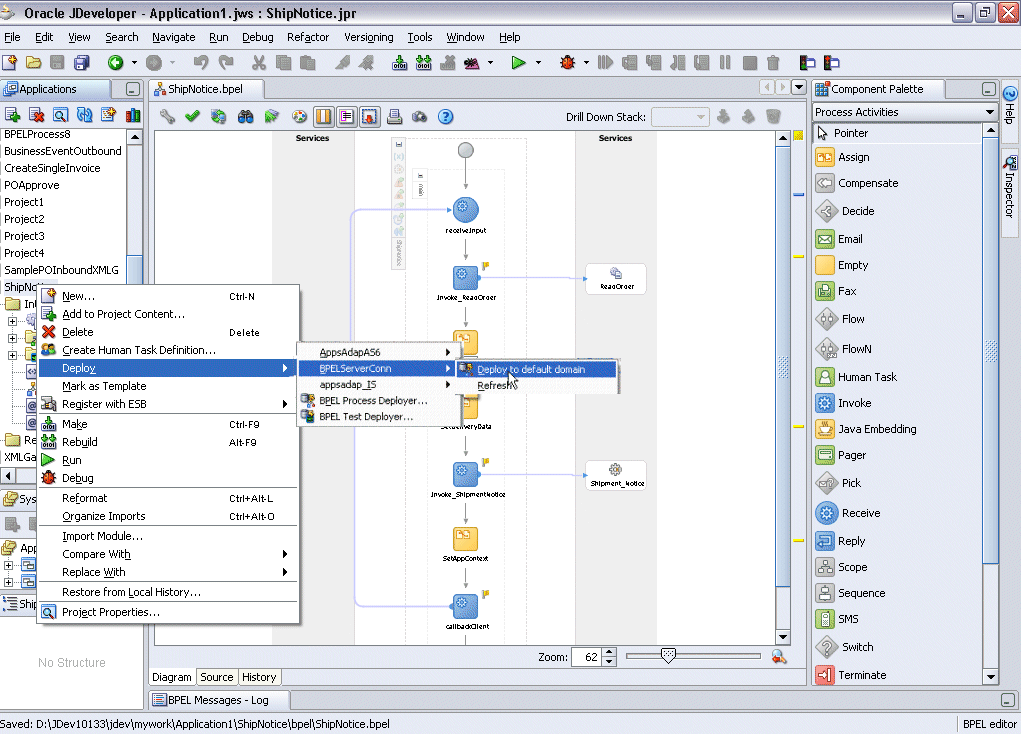Image resolution: width=1021 pixels, height=734 pixels.
Task: Click the Zoom value field showing 62
Action: point(587,657)
